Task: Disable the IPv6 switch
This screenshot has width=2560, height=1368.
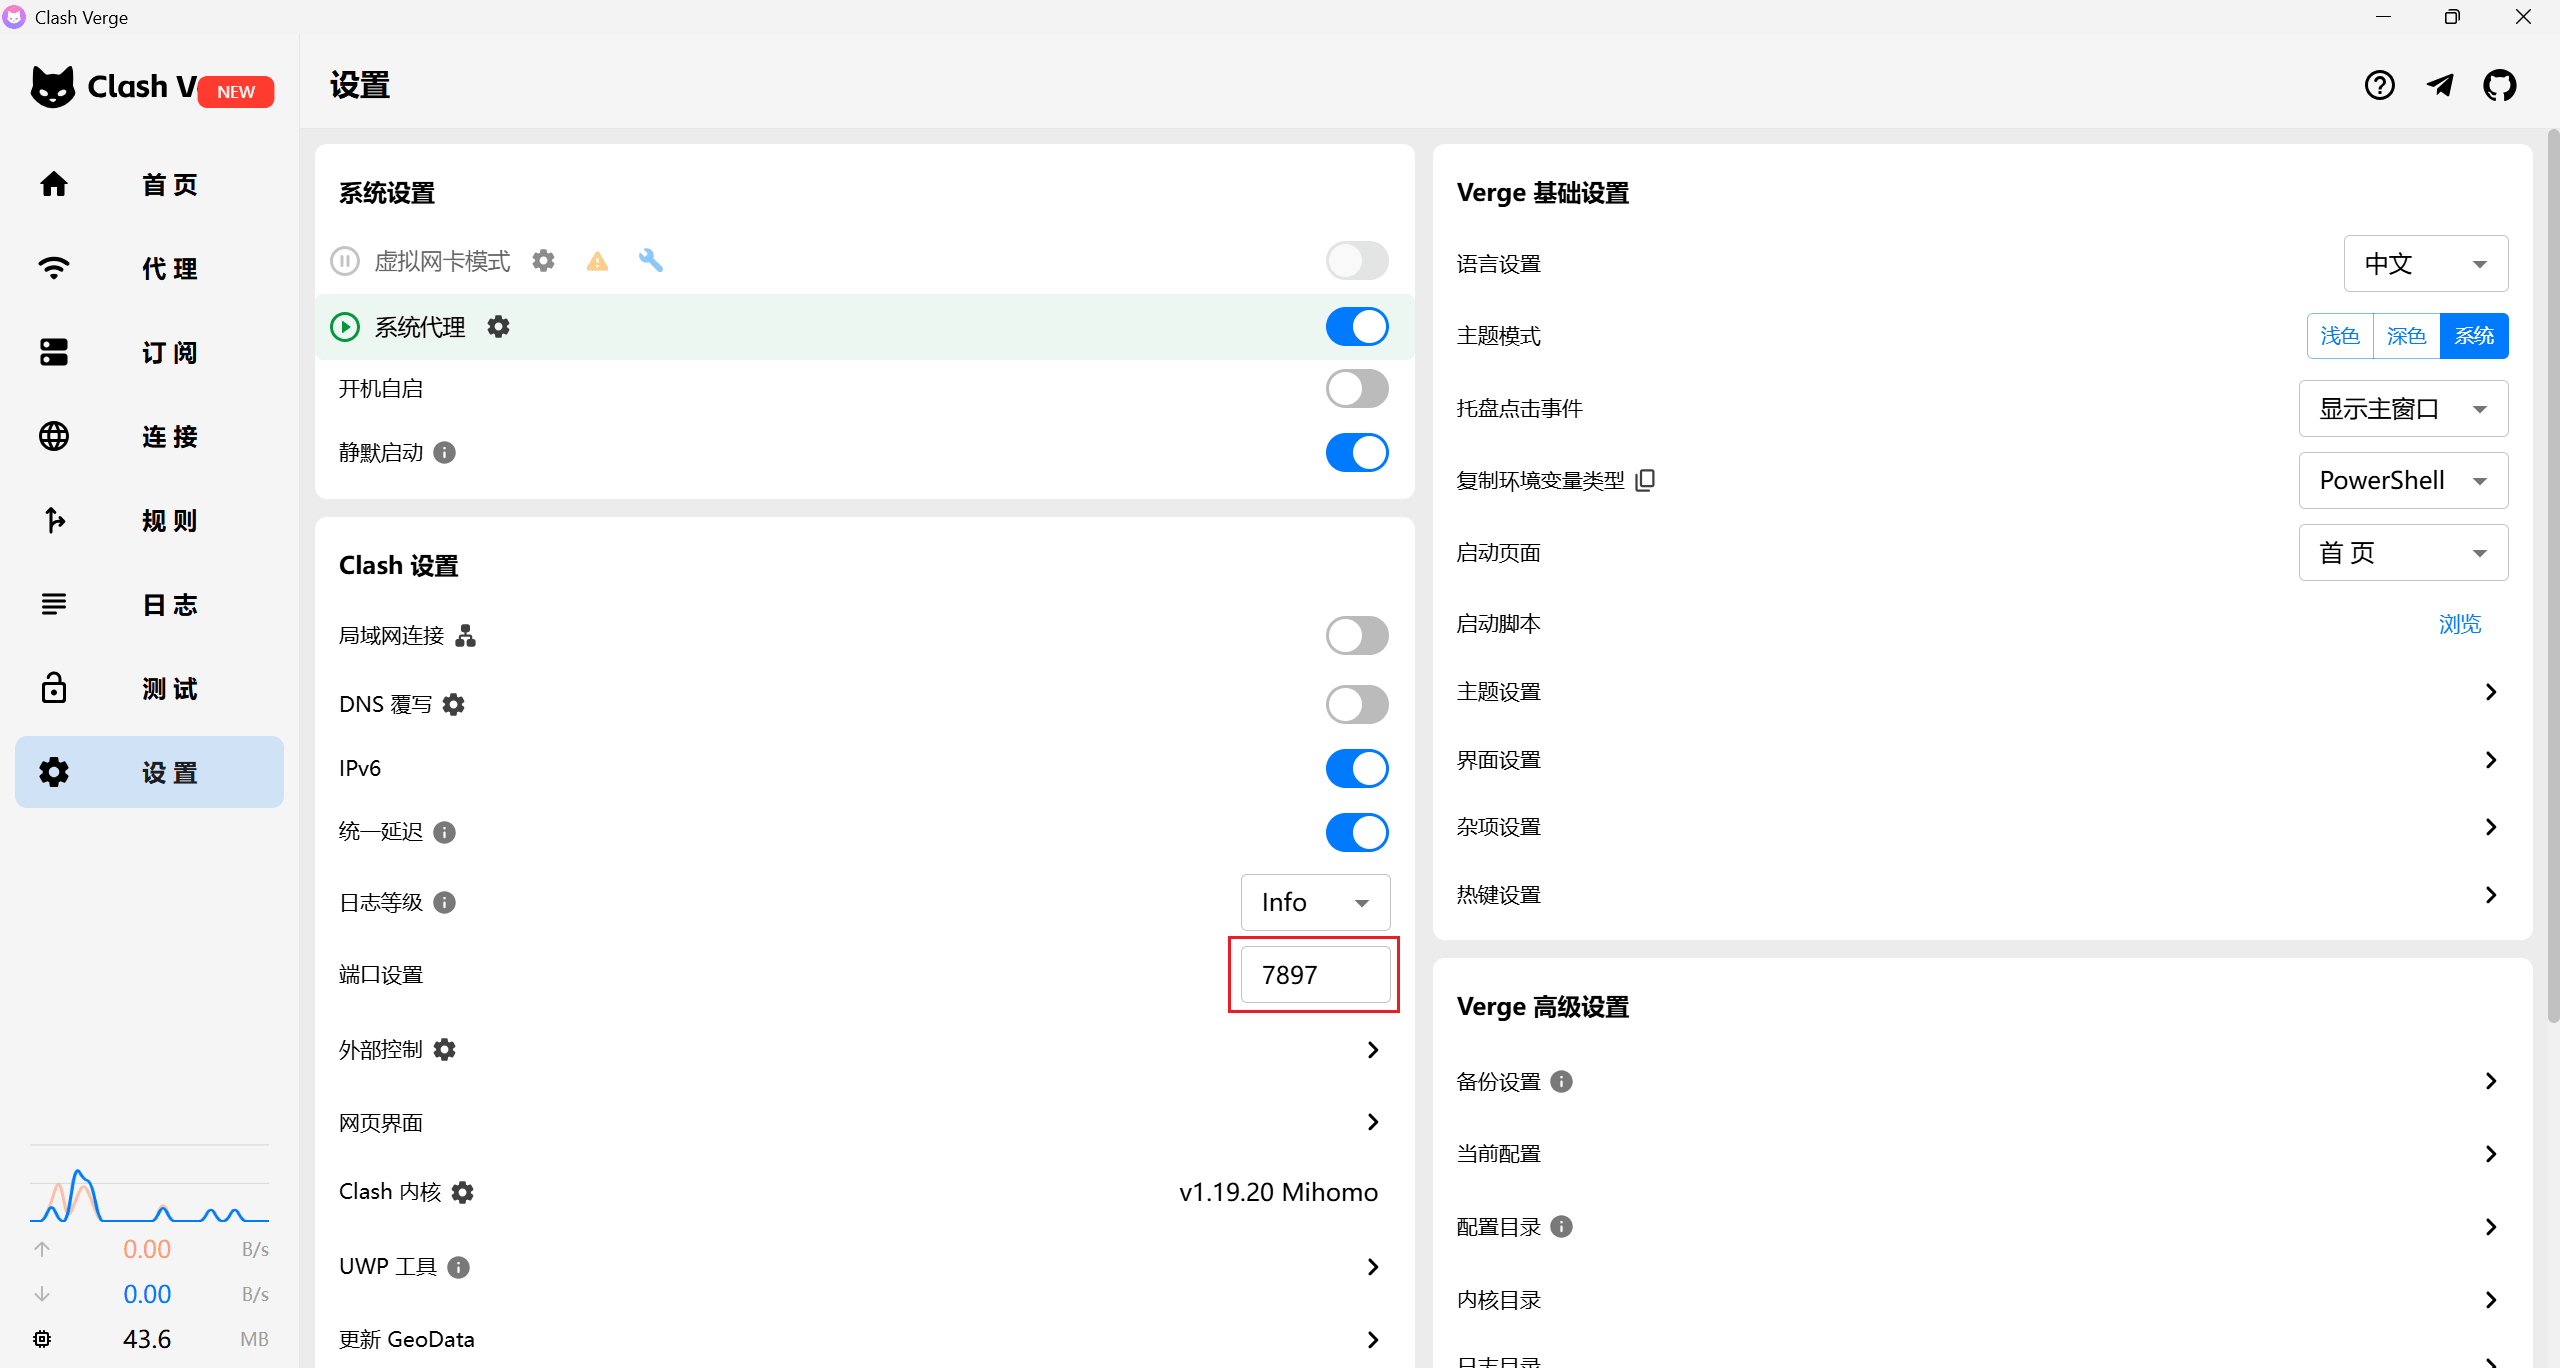Action: [x=1356, y=769]
